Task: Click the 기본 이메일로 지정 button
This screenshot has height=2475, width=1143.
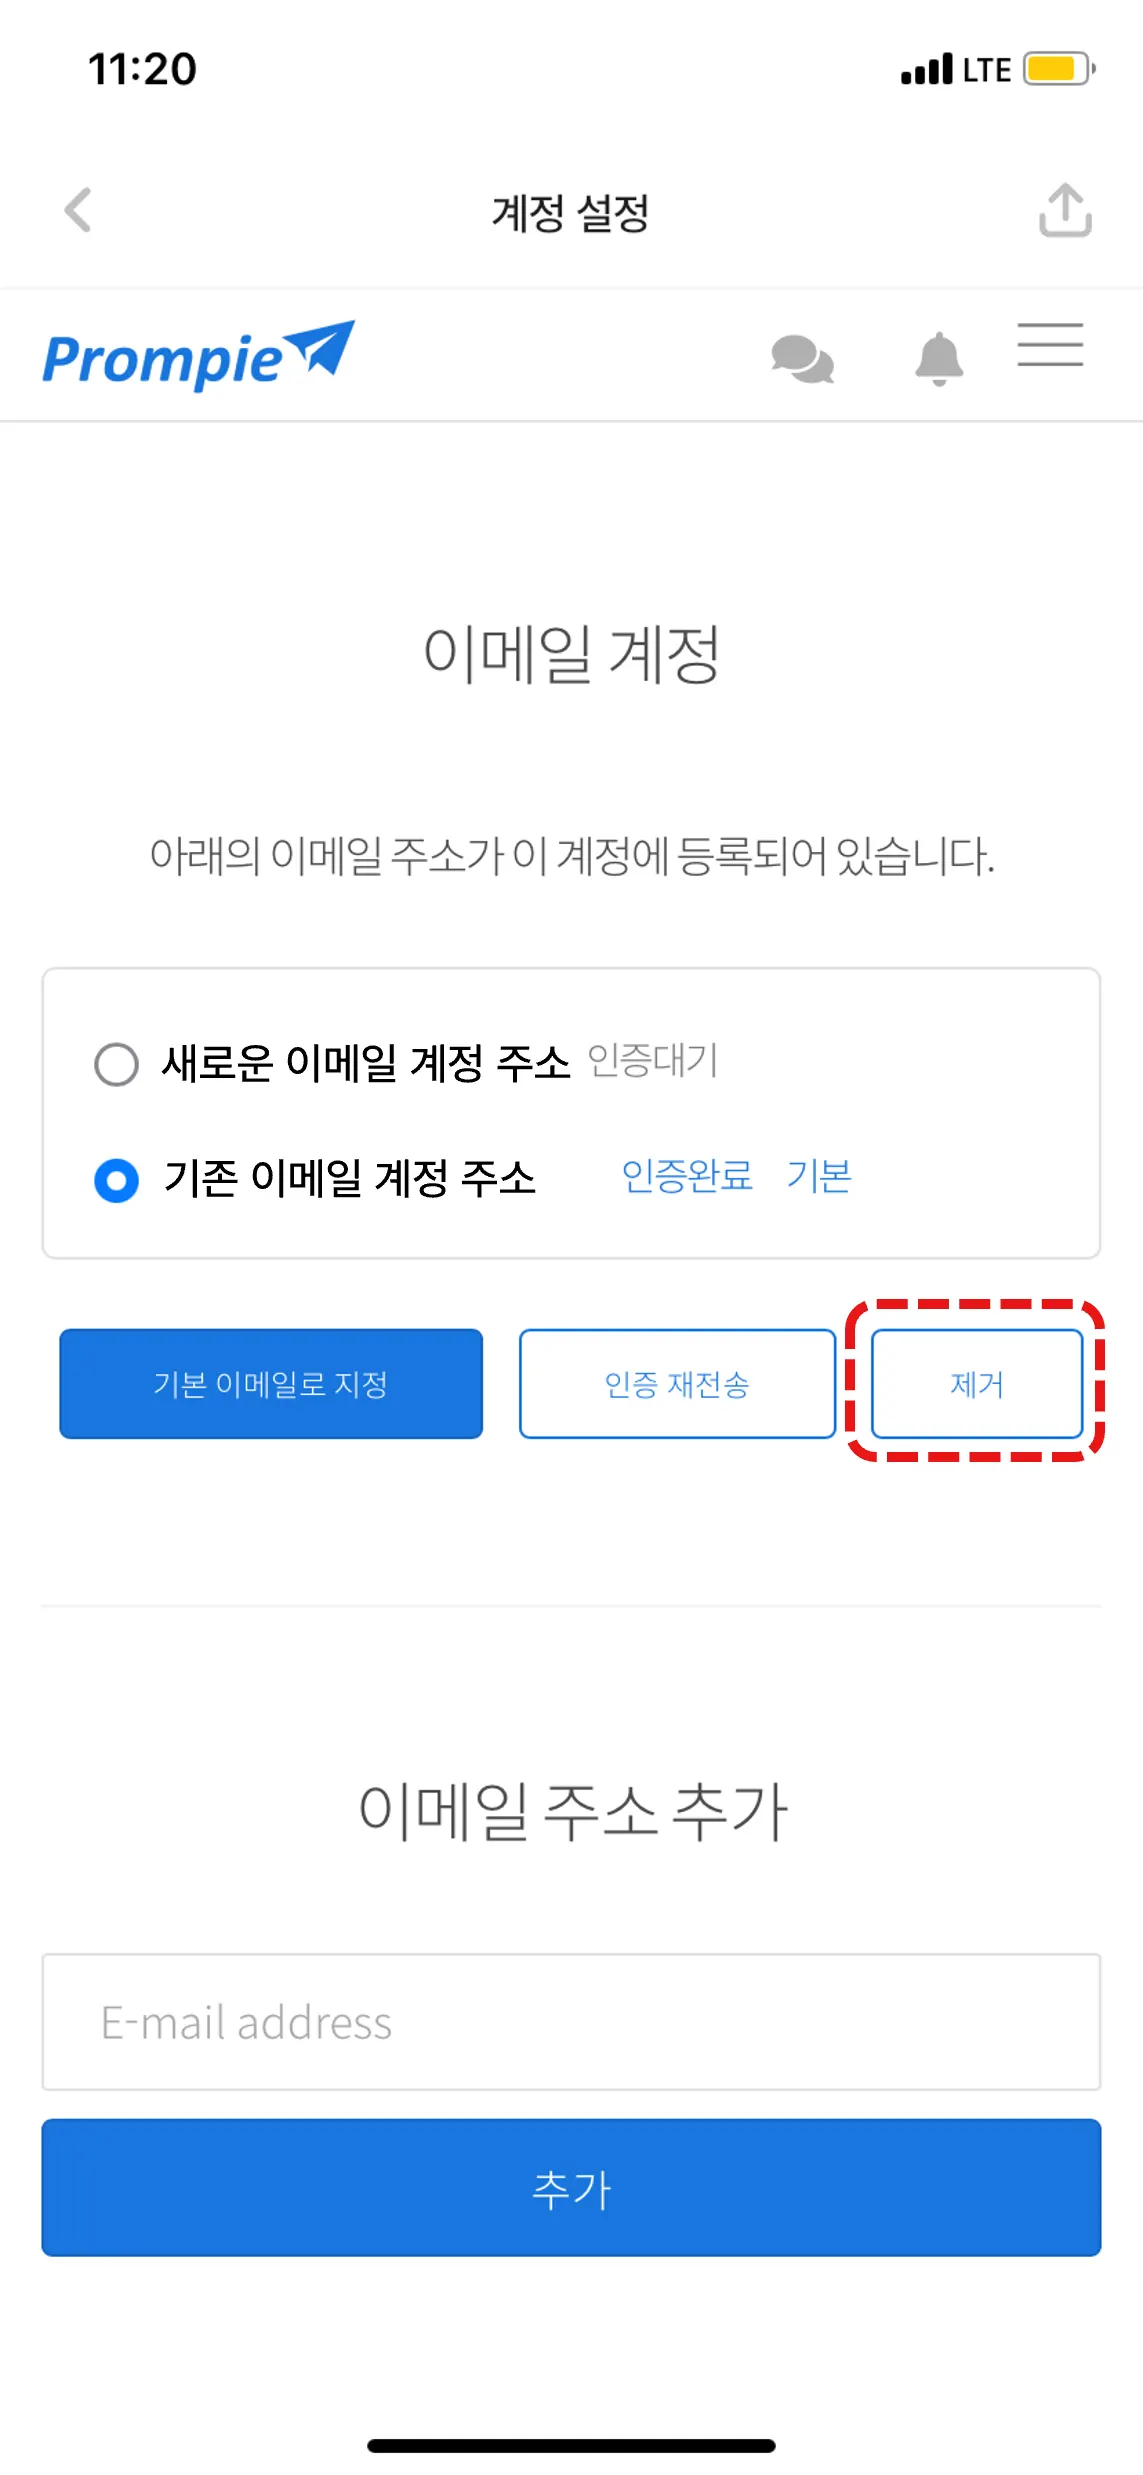Action: coord(271,1384)
